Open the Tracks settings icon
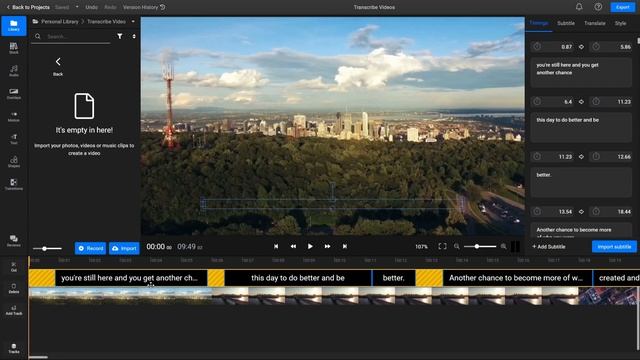Image resolution: width=640 pixels, height=360 pixels. pyautogui.click(x=14, y=349)
